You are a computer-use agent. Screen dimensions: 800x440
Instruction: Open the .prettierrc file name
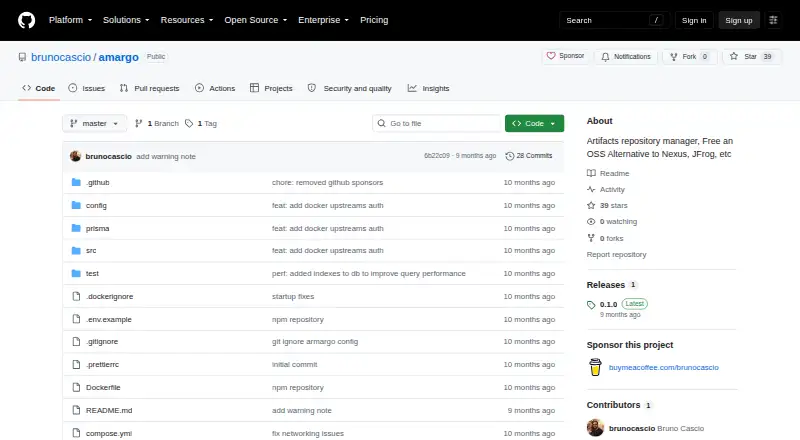pyautogui.click(x=103, y=364)
